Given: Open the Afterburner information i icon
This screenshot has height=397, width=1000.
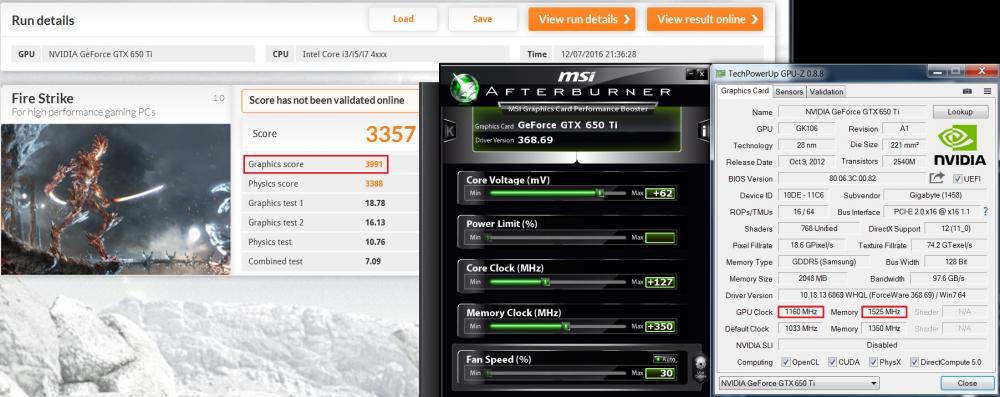Looking at the screenshot, I should click(x=705, y=131).
